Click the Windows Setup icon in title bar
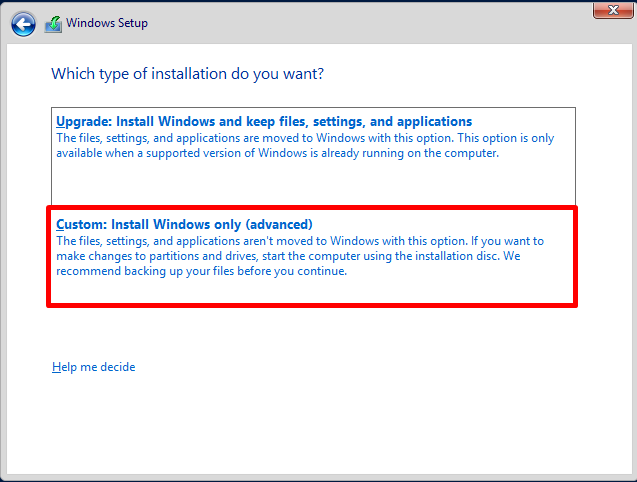The width and height of the screenshot is (637, 482). click(53, 24)
